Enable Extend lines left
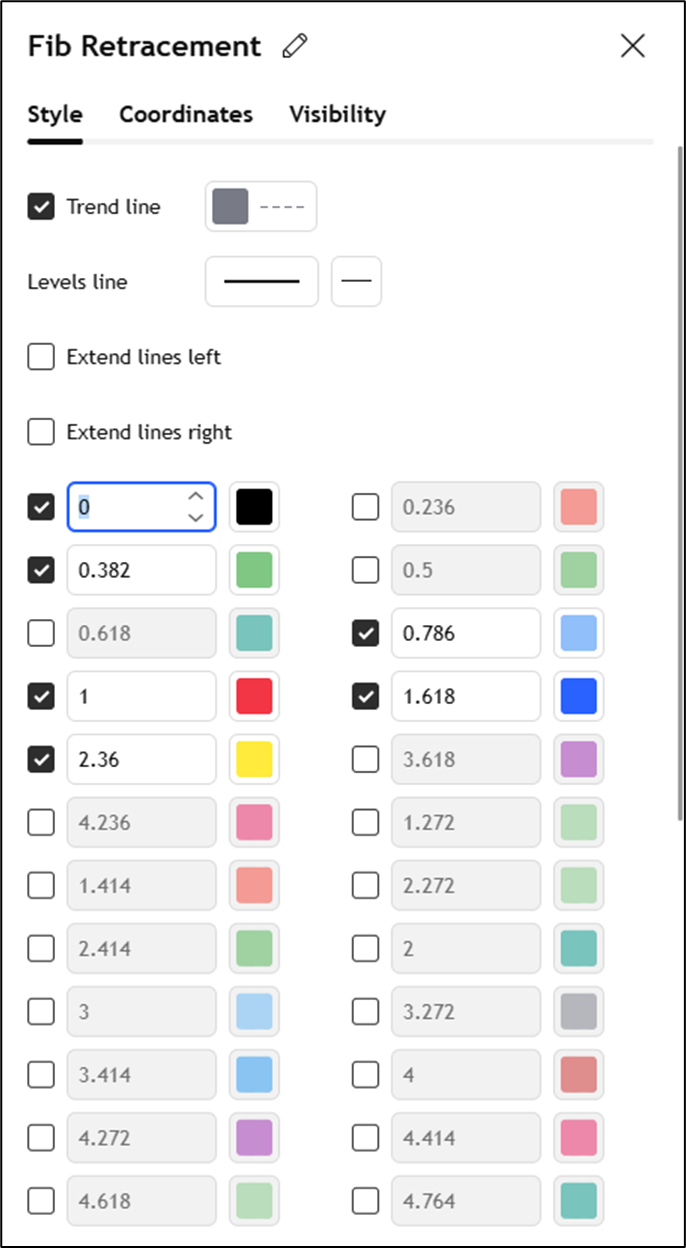The image size is (686, 1248). [41, 357]
